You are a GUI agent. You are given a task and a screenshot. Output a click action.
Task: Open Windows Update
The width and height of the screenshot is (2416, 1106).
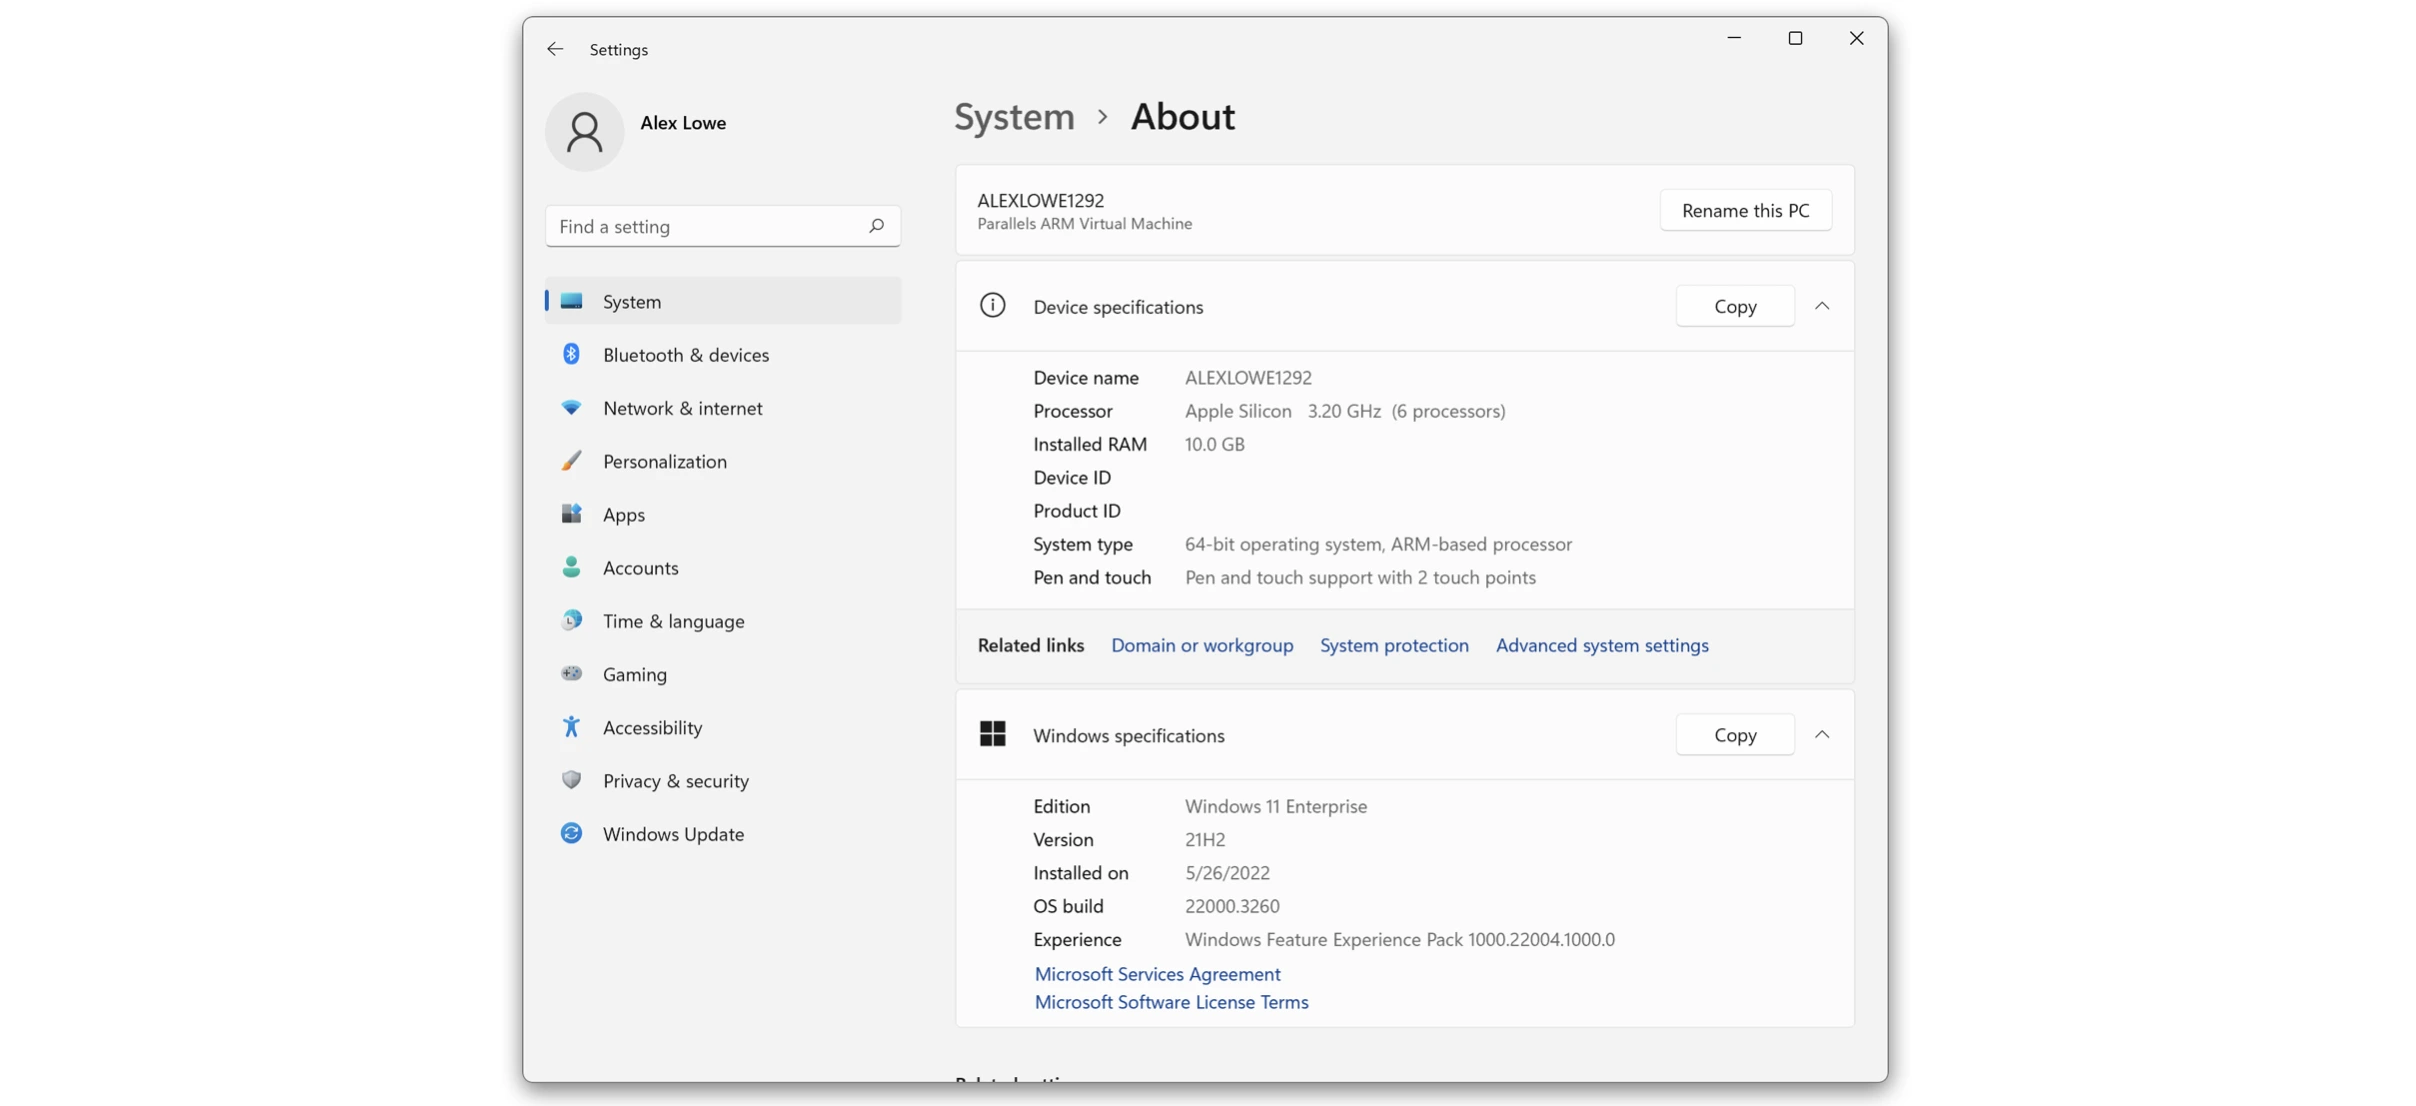point(673,833)
